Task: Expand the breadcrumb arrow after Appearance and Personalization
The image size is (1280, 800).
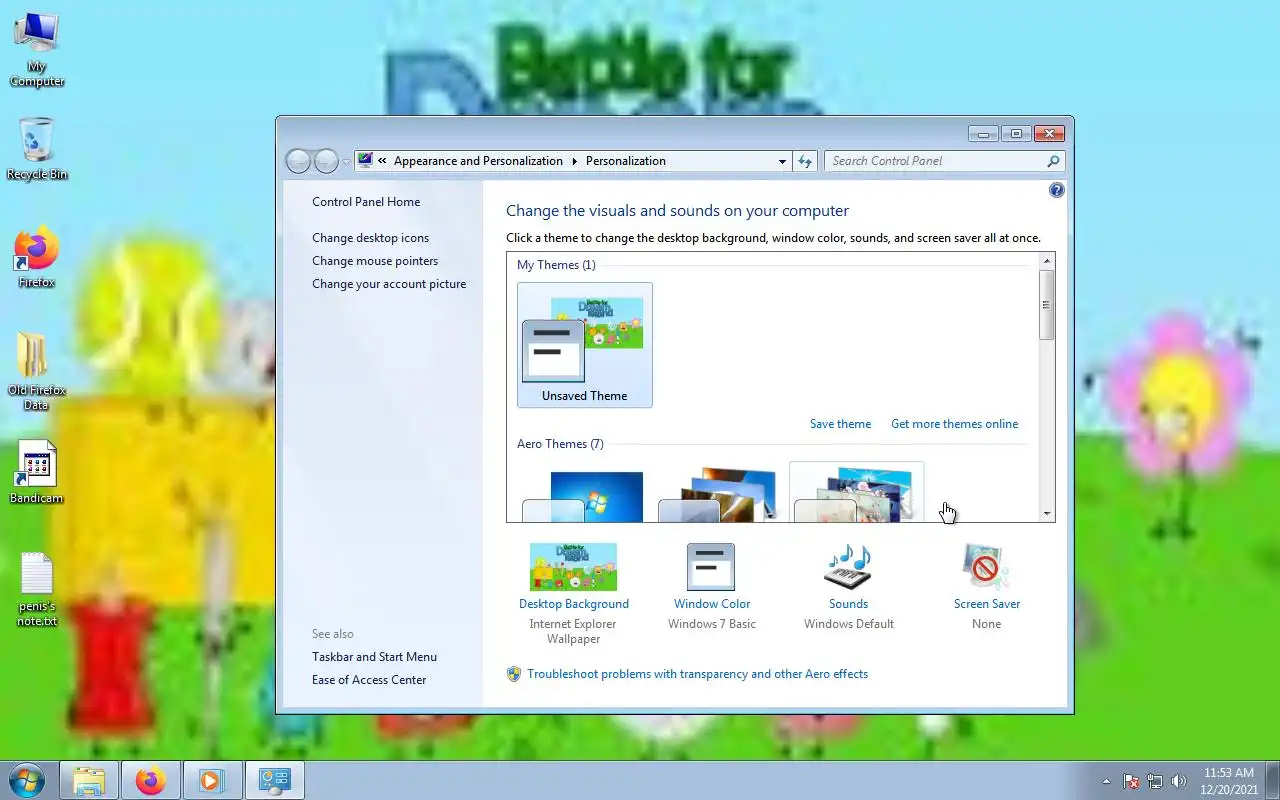Action: click(575, 161)
